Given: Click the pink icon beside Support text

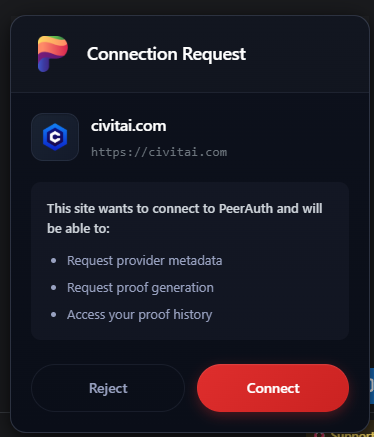Looking at the screenshot, I should [x=319, y=434].
